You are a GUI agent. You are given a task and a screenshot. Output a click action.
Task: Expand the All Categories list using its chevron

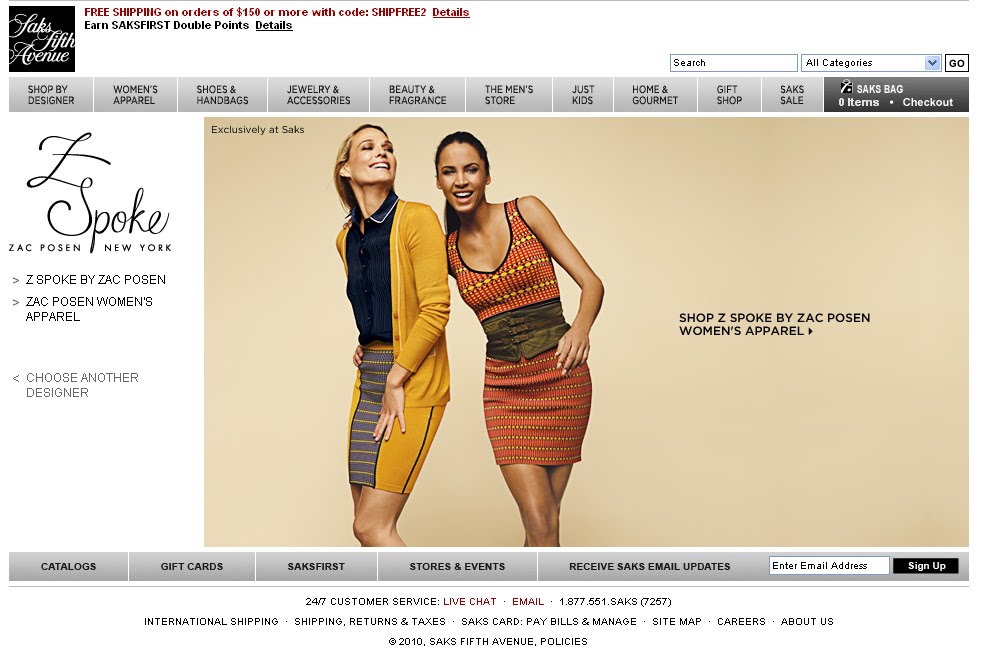(x=932, y=62)
